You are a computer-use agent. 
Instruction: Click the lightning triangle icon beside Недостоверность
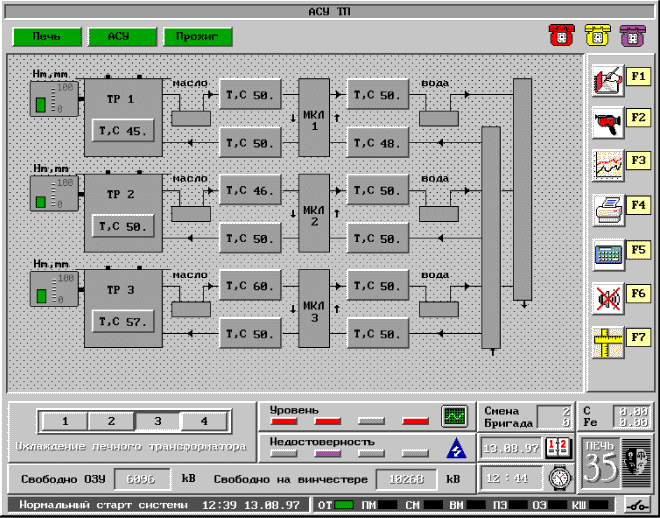(455, 447)
